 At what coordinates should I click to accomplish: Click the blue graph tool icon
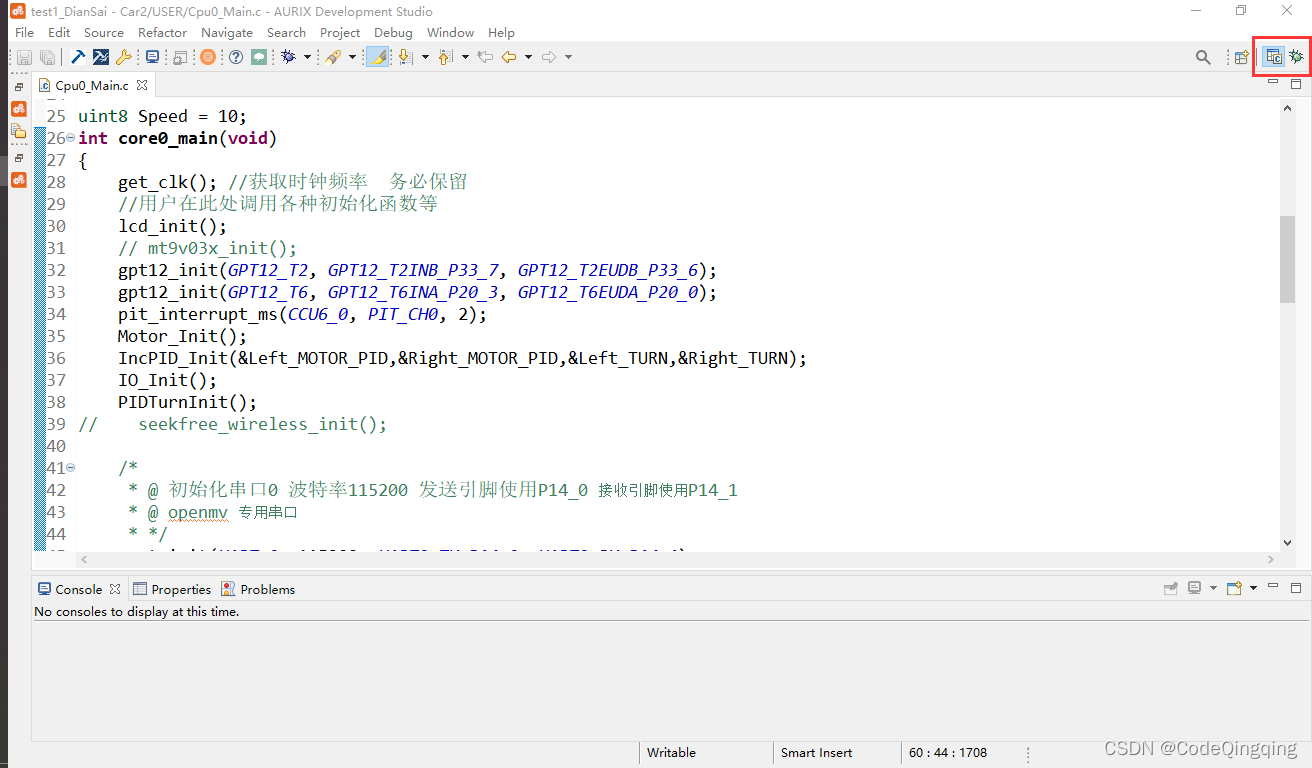(101, 57)
